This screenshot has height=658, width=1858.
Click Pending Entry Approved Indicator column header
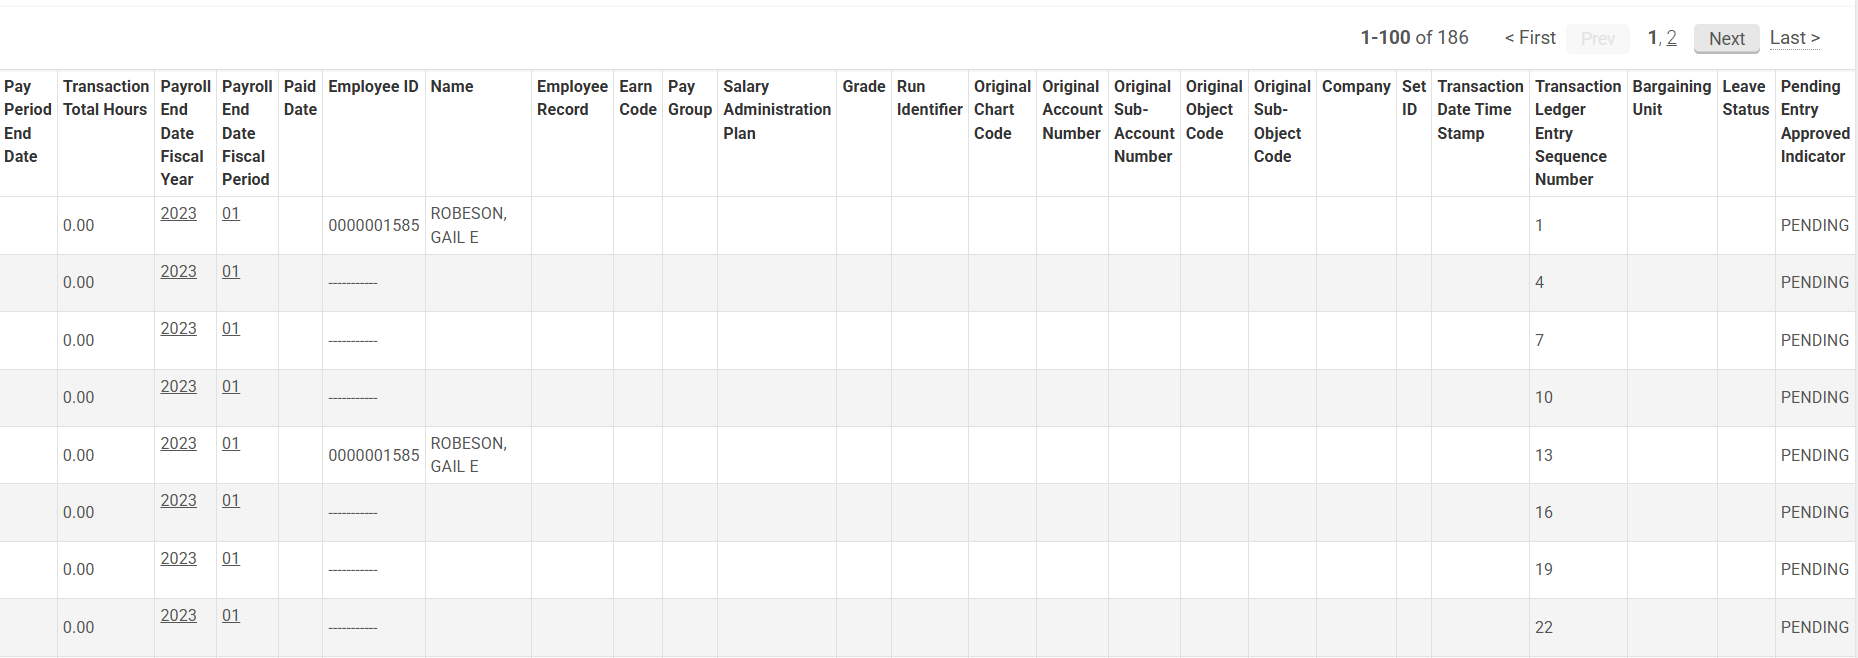click(1814, 121)
